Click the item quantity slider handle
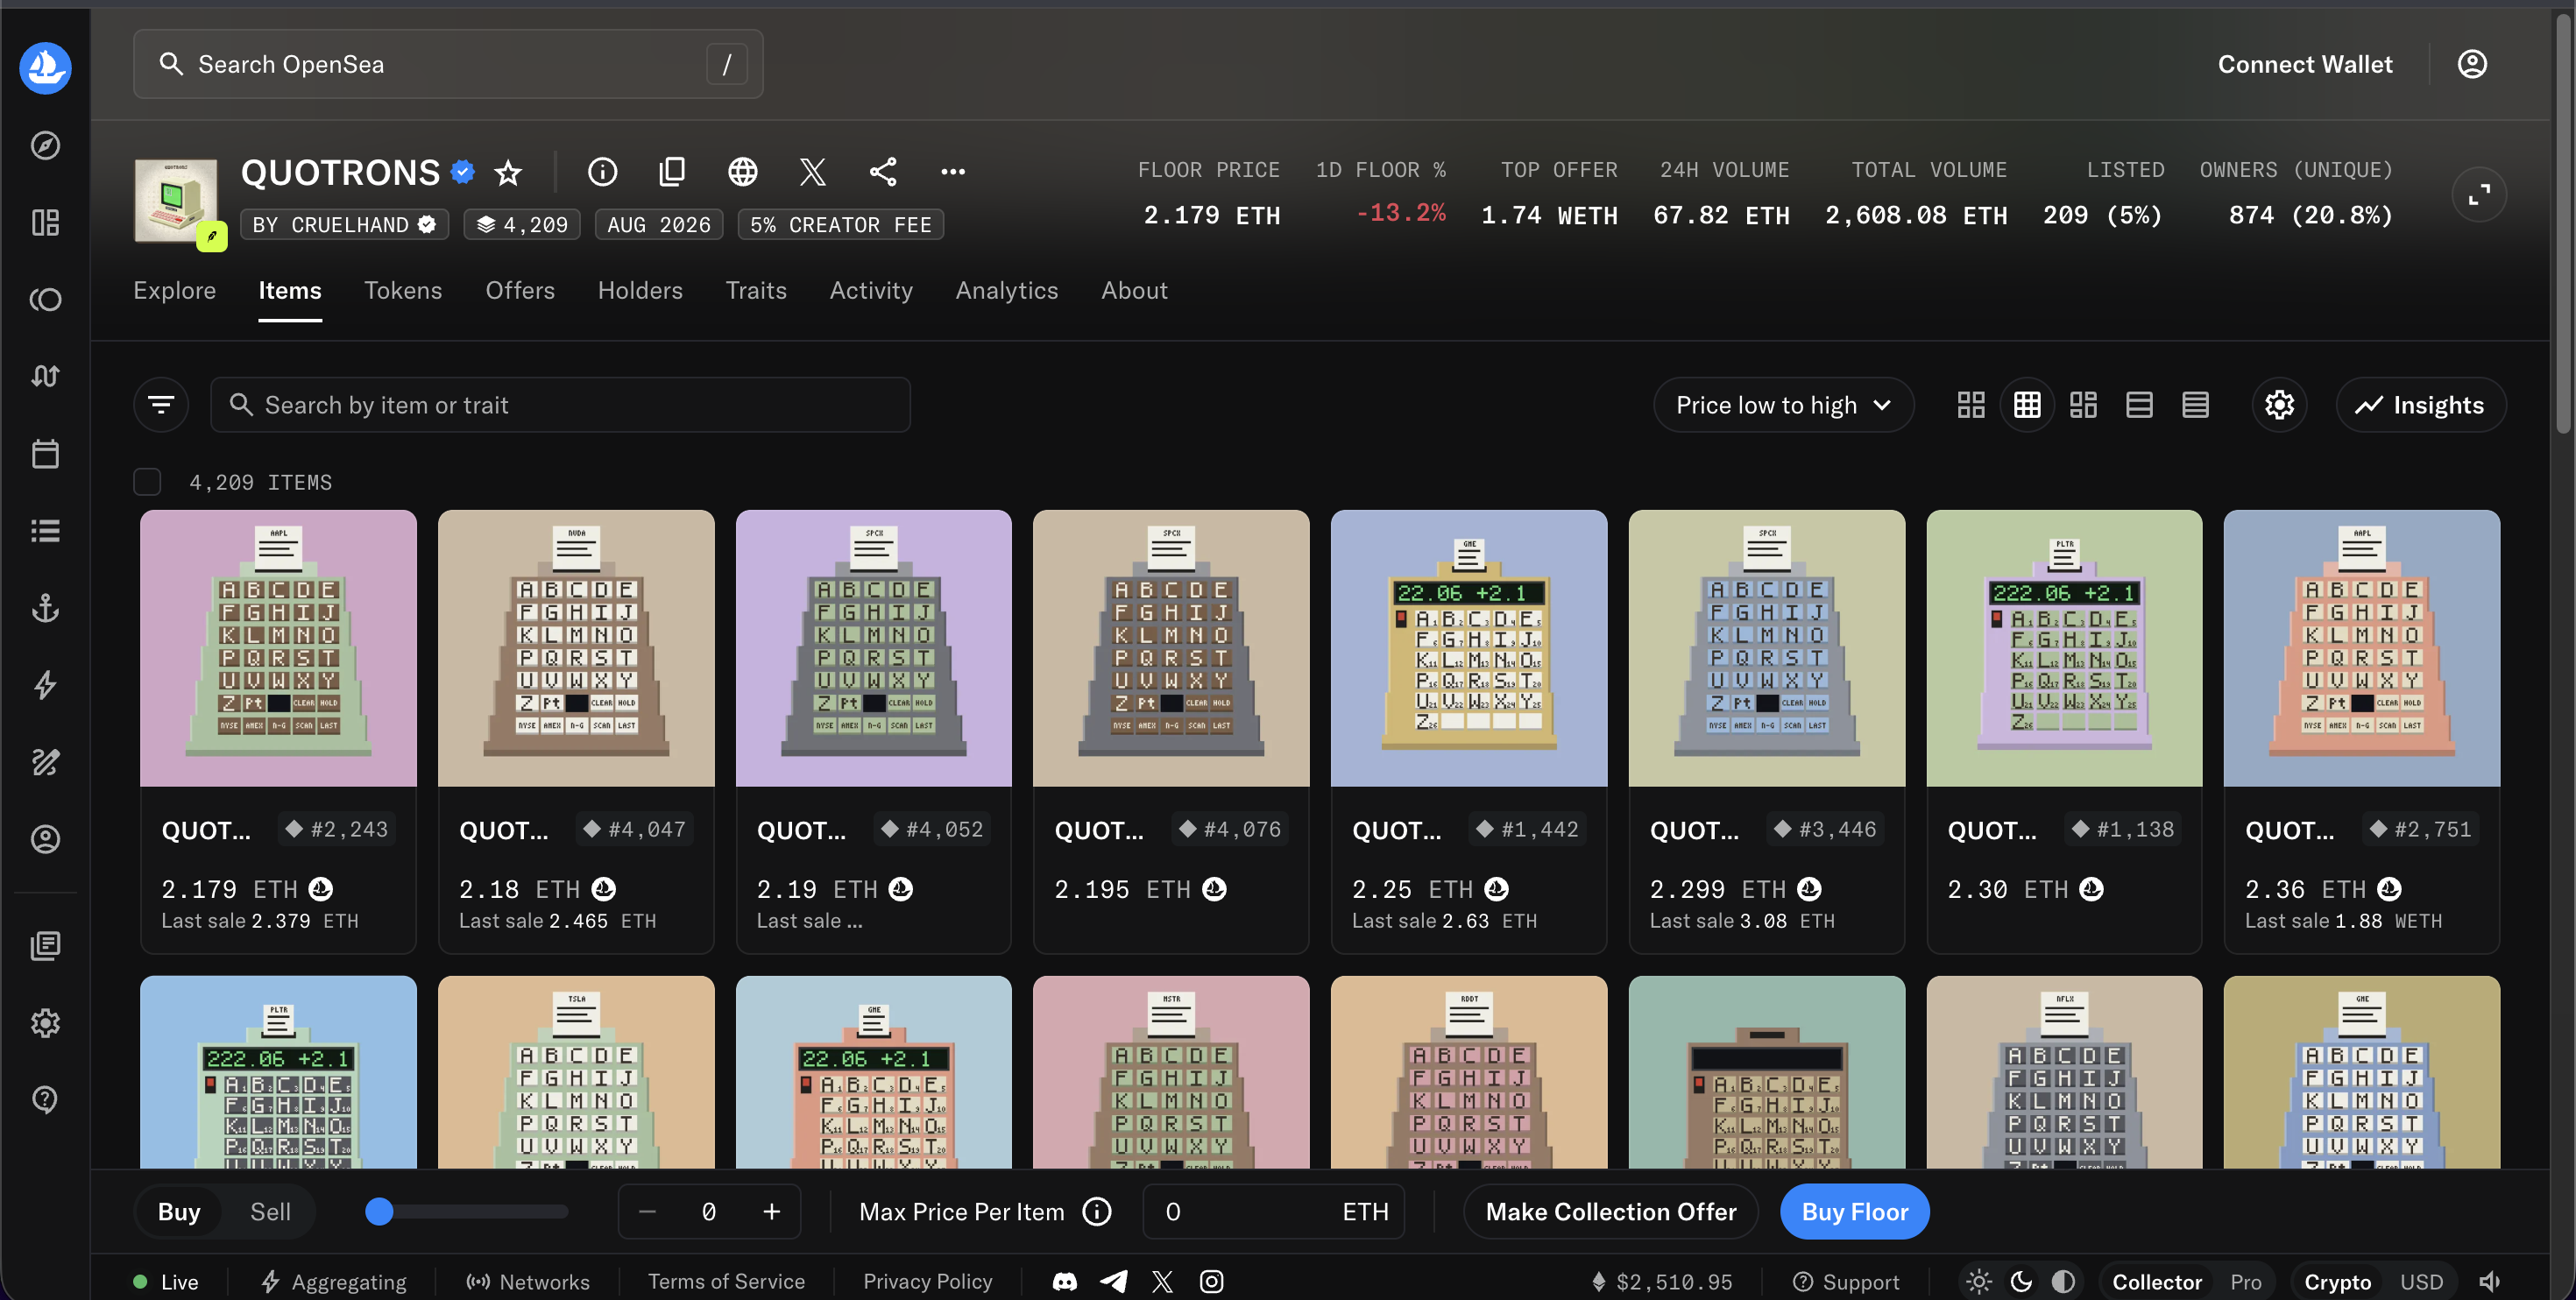The height and width of the screenshot is (1300, 2576). 378,1211
